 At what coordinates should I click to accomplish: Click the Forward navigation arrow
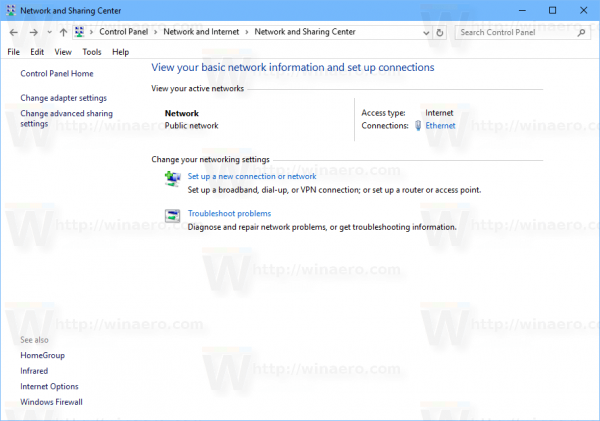click(34, 33)
